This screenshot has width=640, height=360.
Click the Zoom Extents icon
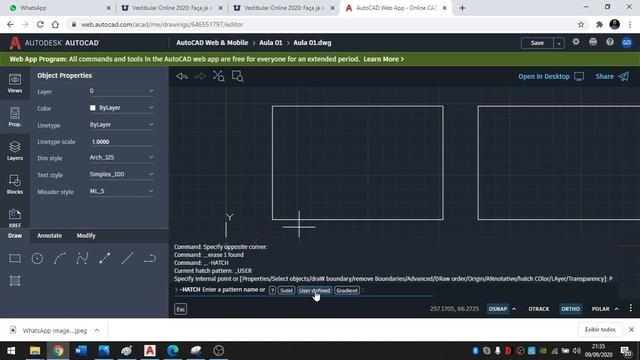pos(219,76)
